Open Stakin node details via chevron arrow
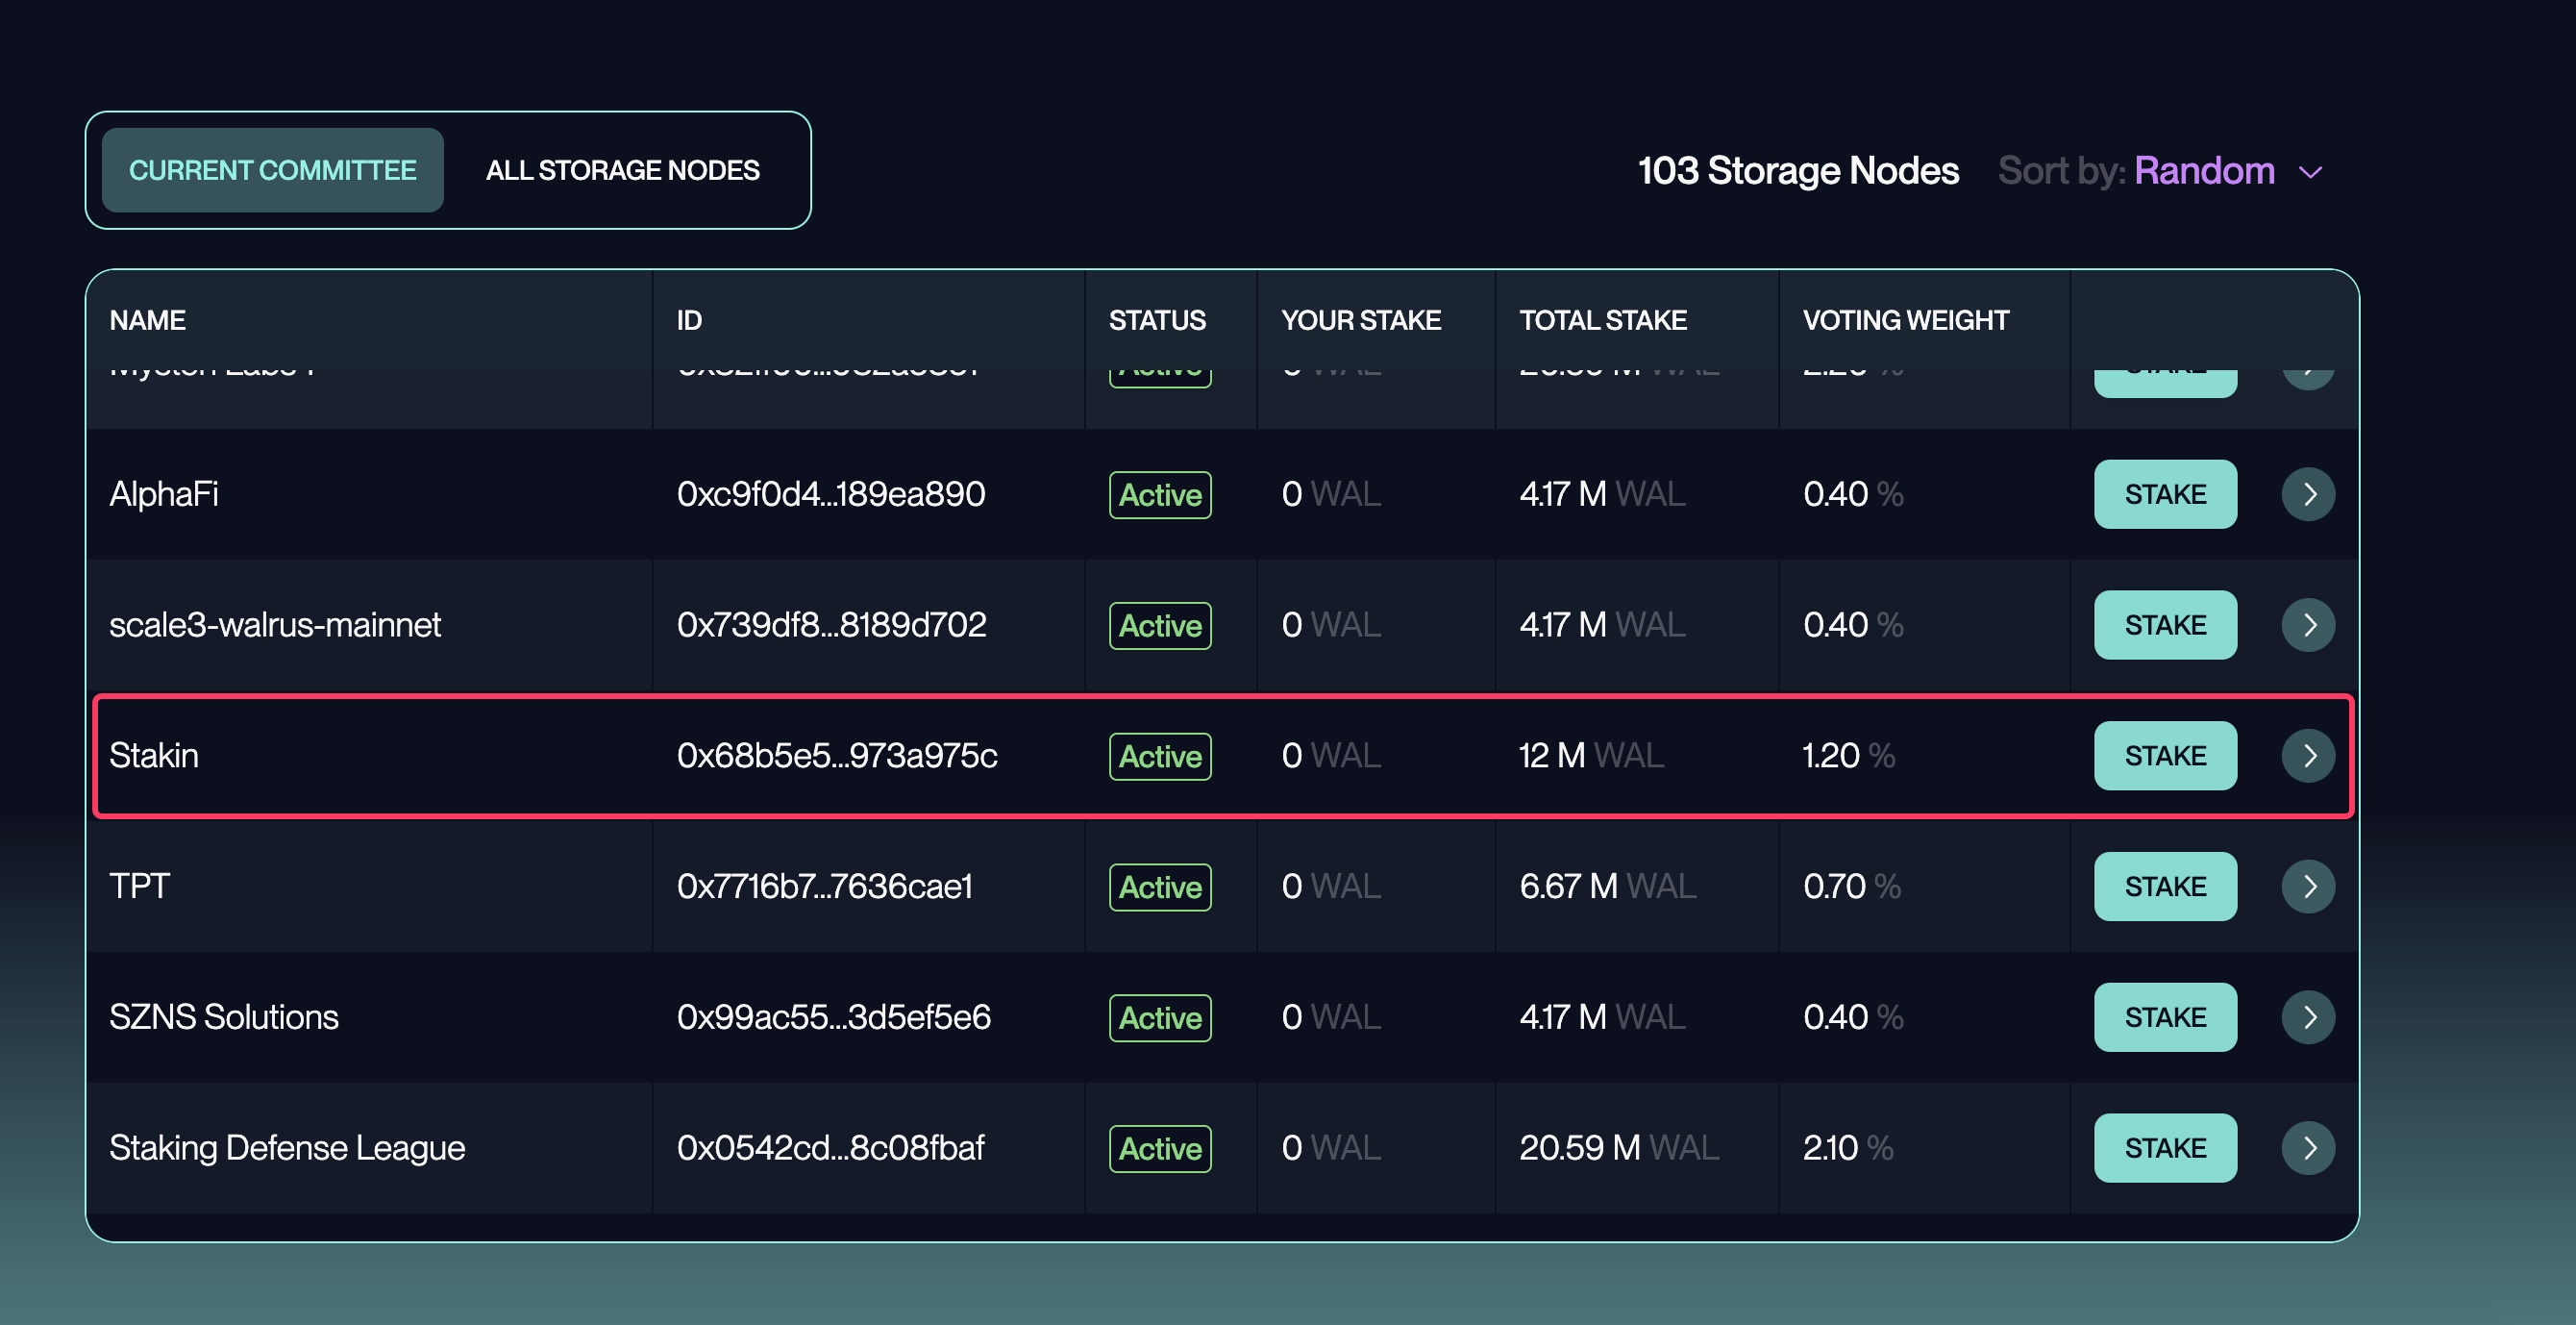Viewport: 2576px width, 1325px height. (2308, 756)
